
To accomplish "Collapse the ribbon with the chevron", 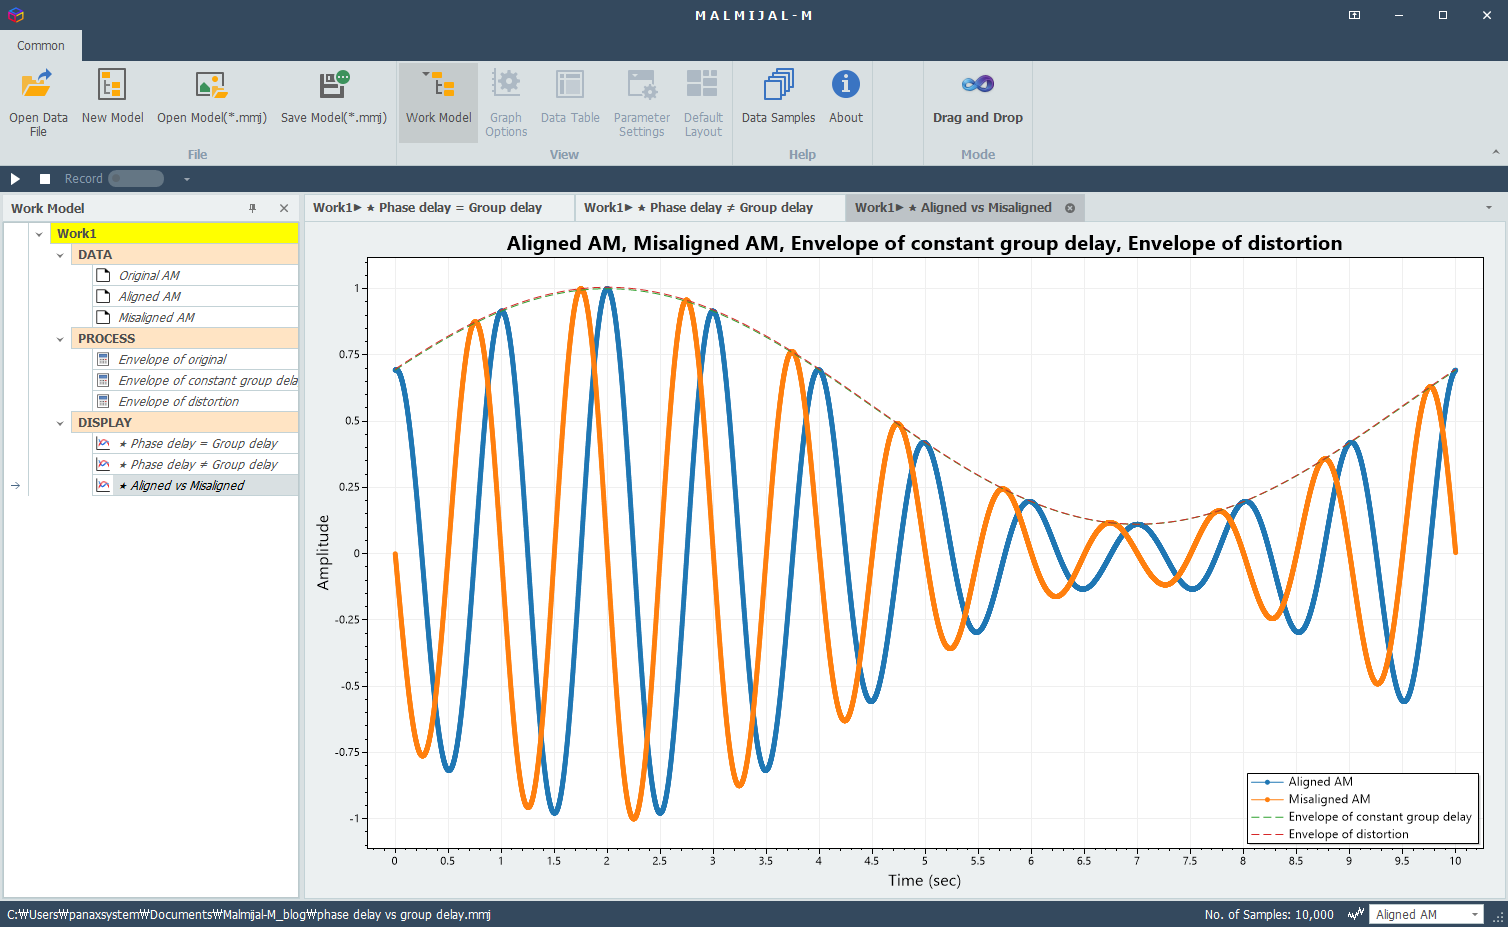I will 1496,152.
